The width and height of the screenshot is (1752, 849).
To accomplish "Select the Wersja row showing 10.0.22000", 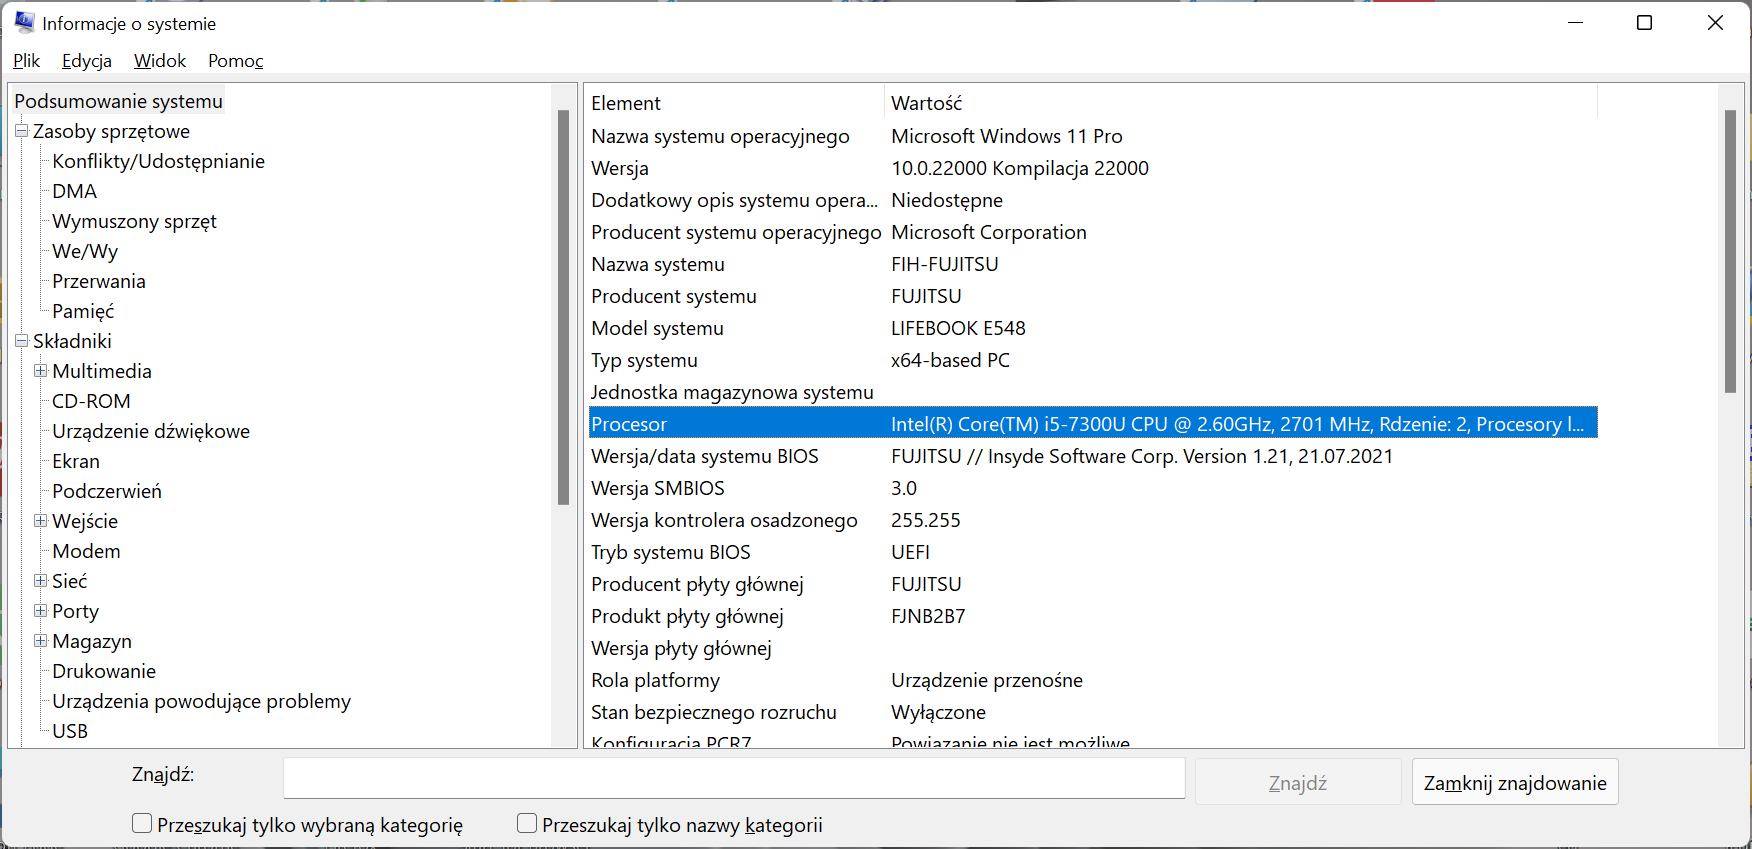I will click(1093, 168).
